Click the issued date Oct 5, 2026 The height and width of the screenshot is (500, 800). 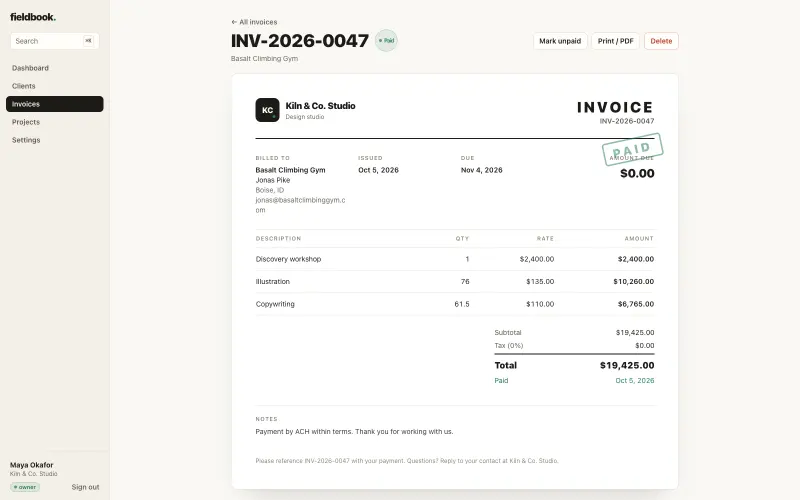(x=378, y=170)
